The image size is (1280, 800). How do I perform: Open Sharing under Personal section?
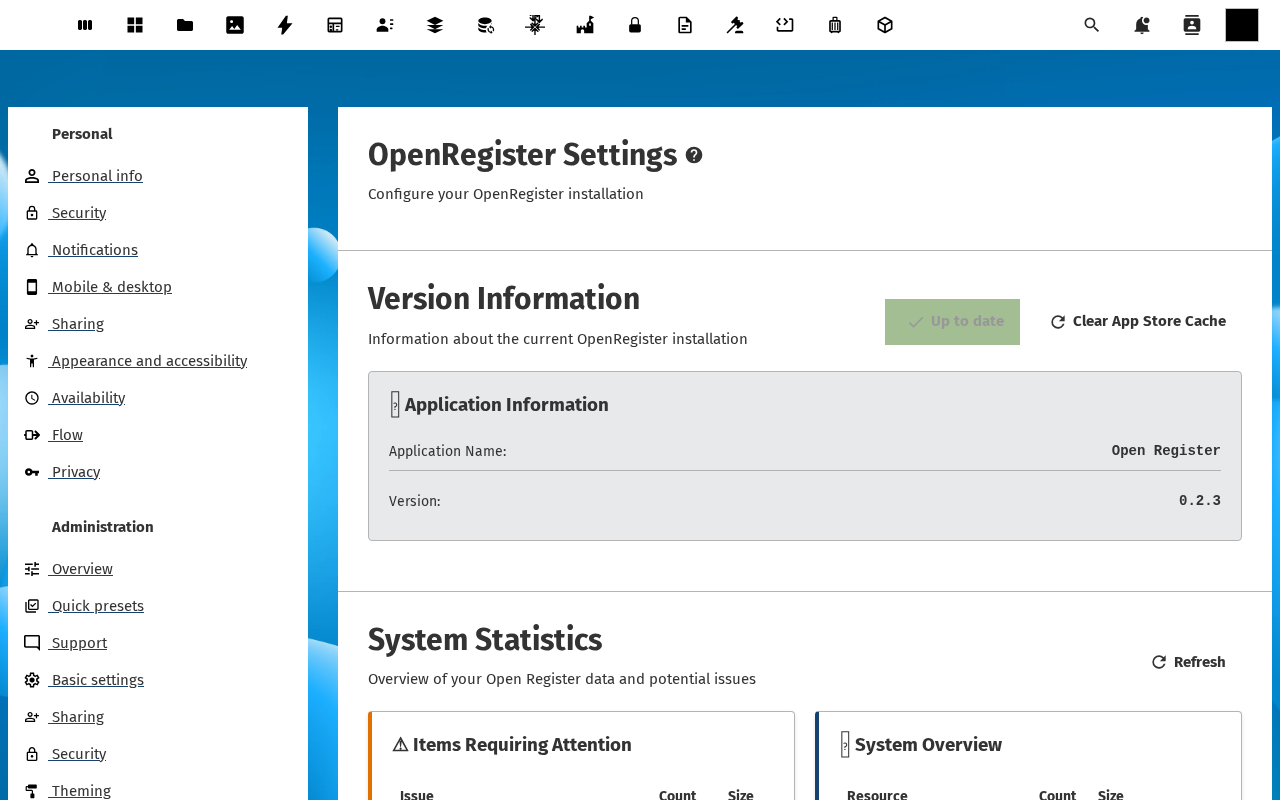[77, 324]
